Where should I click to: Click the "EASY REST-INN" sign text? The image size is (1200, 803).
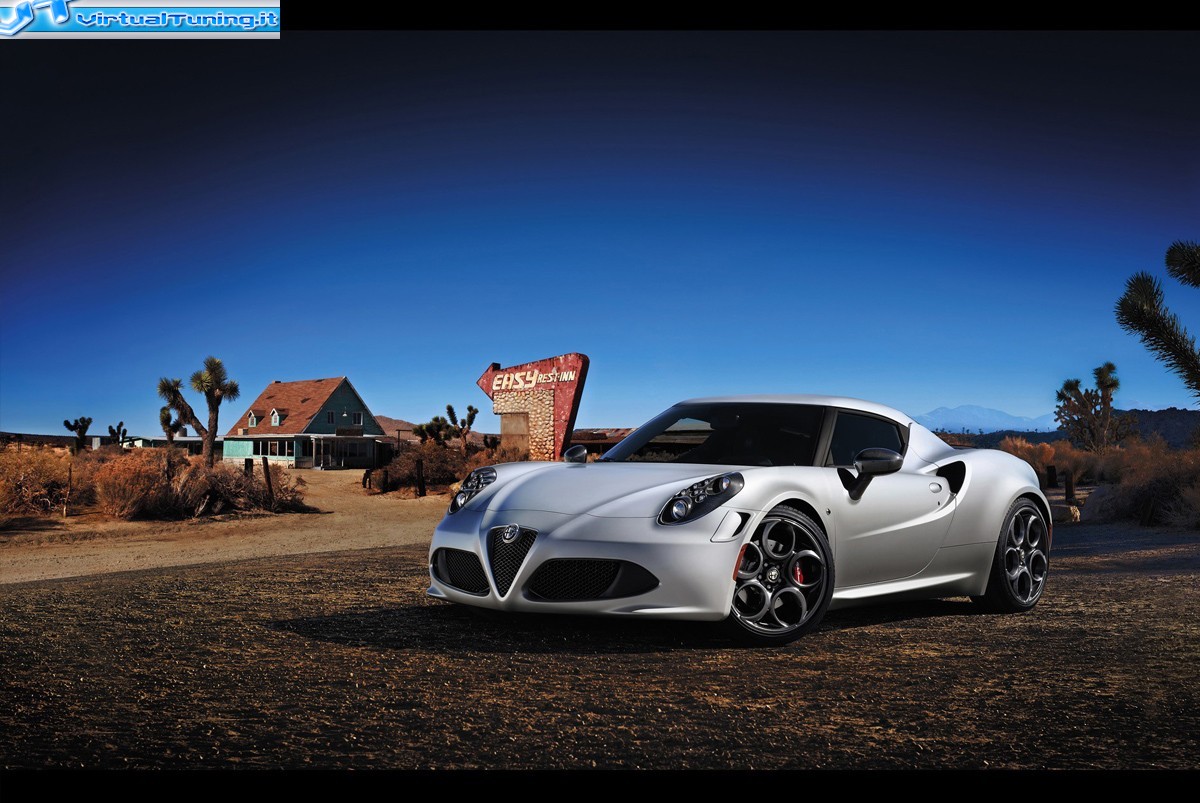534,379
